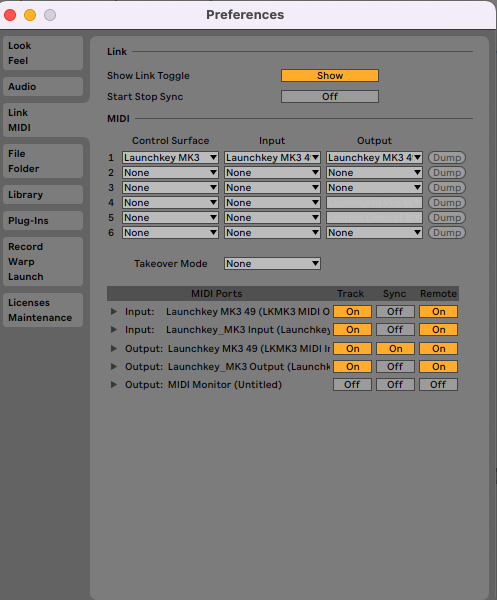Toggle the Show Link Toggle button

330,75
